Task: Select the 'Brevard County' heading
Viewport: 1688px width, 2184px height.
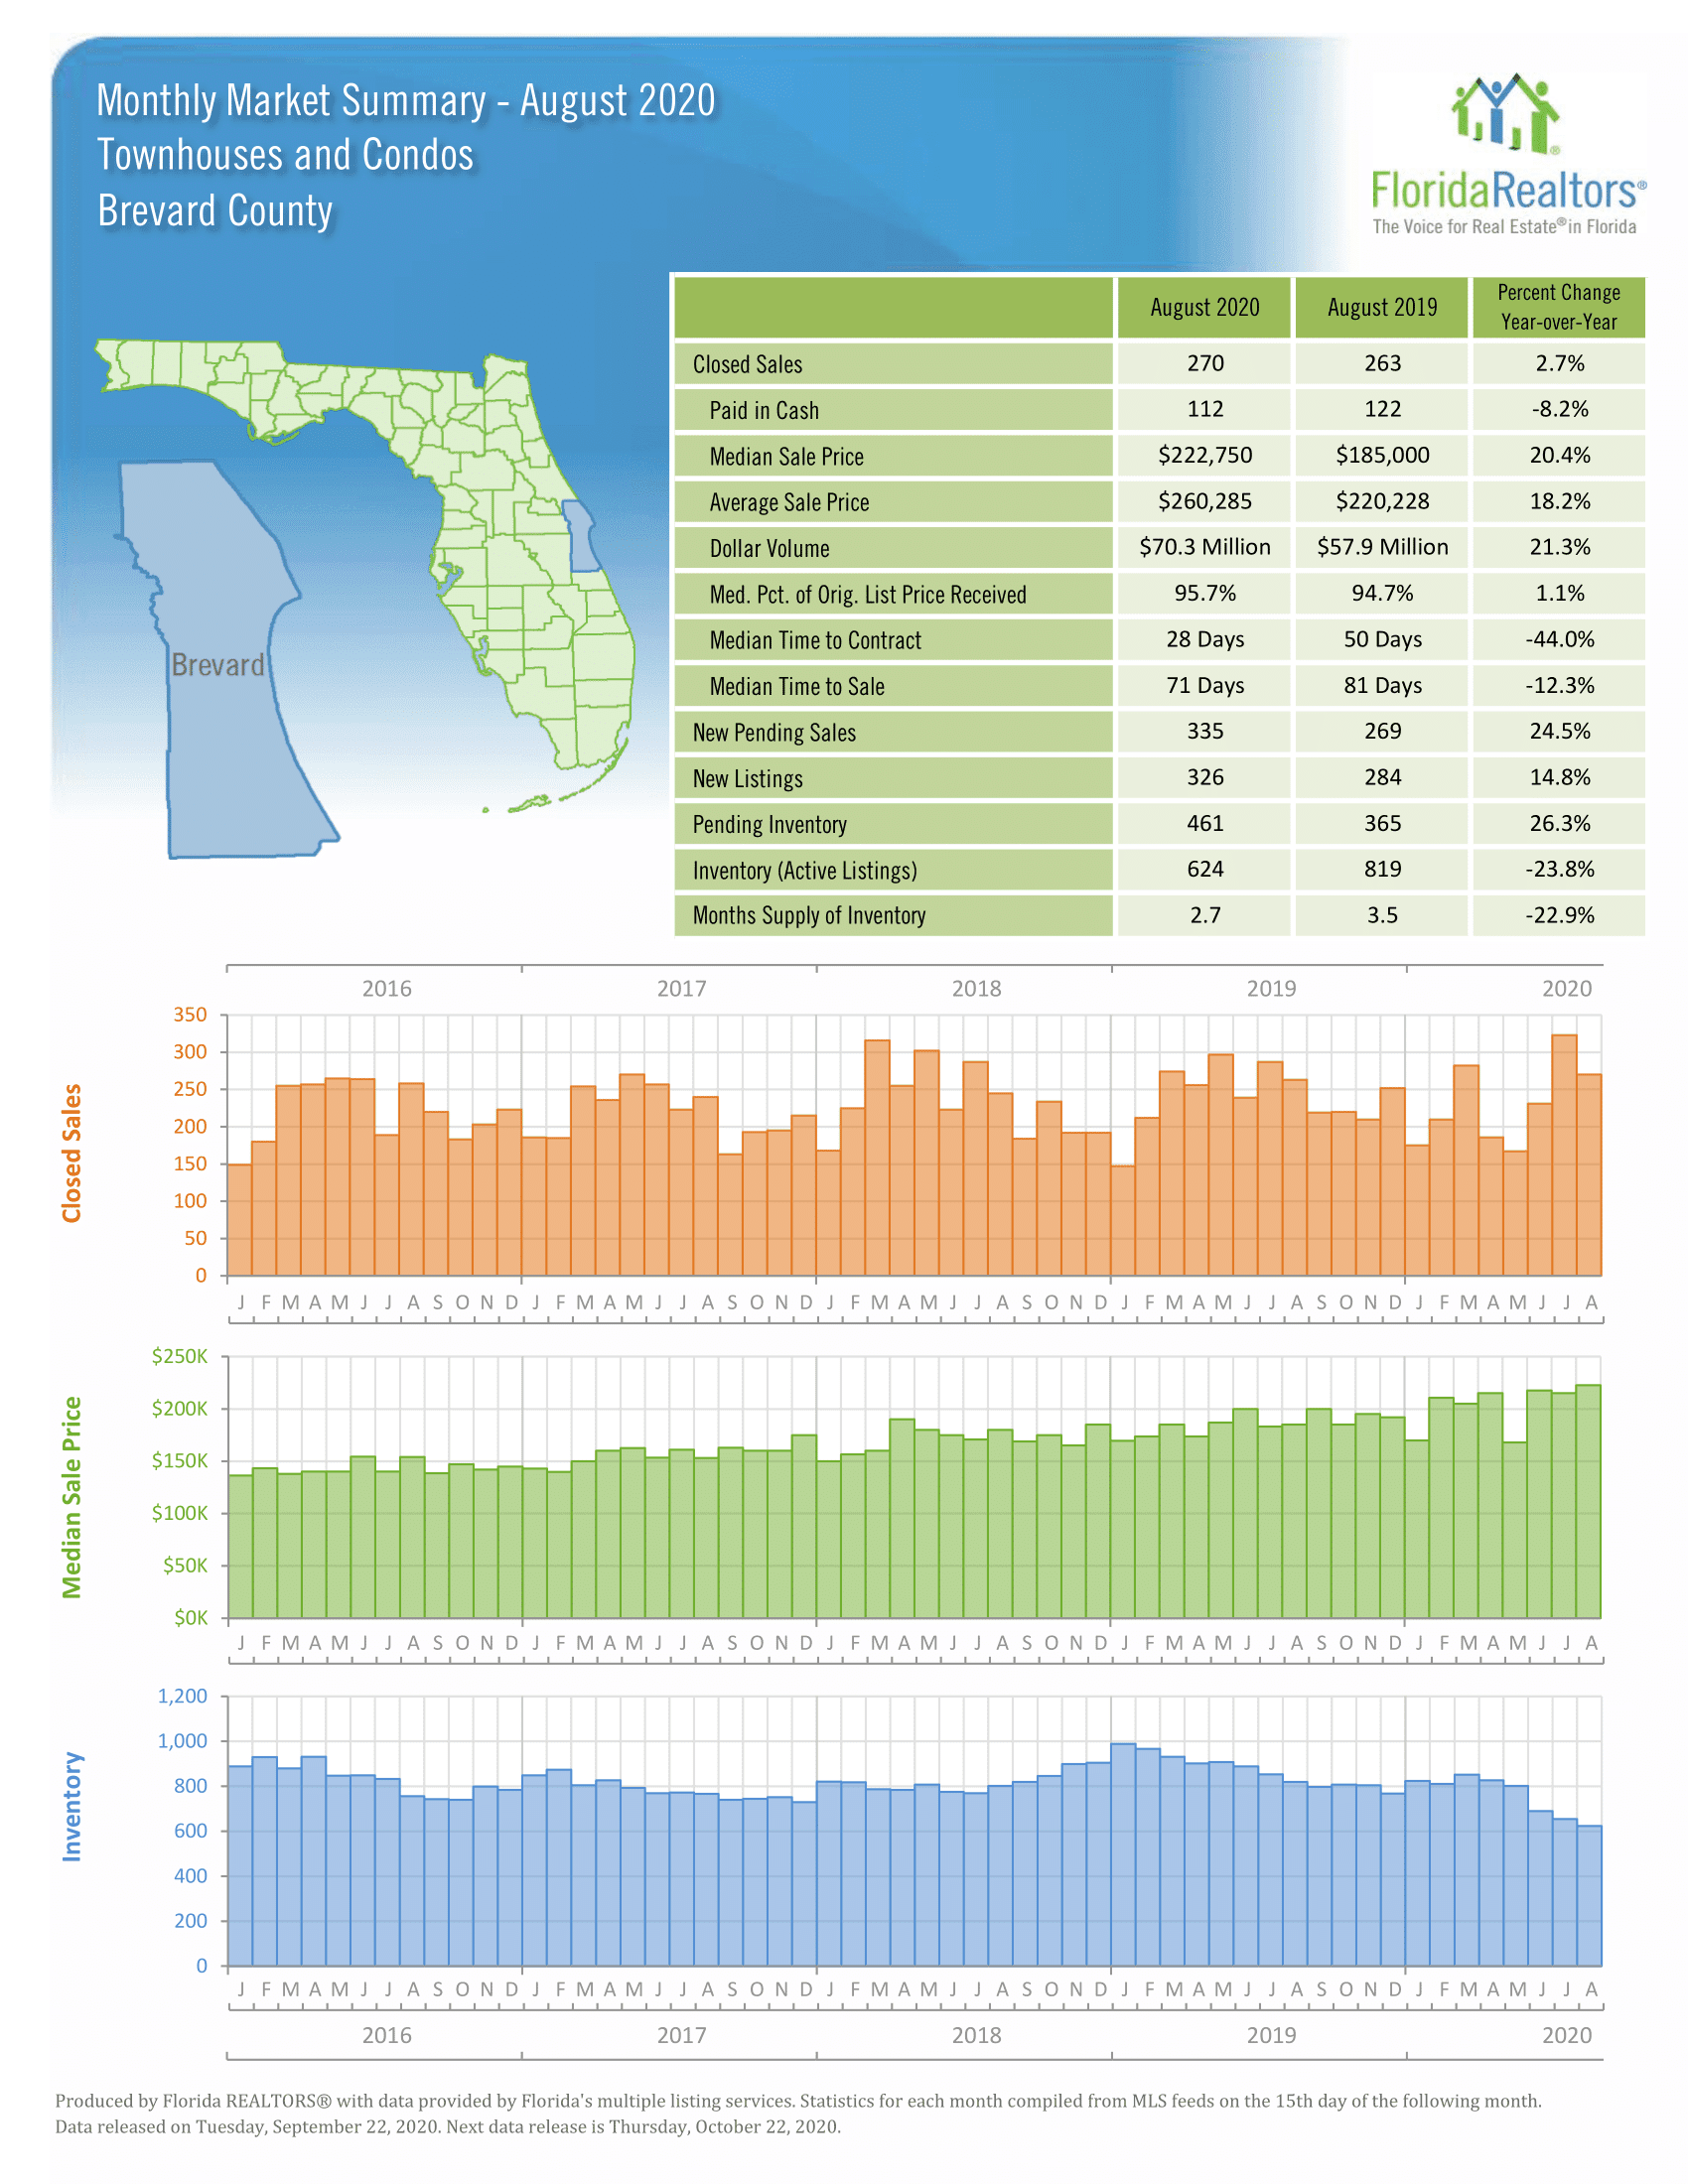Action: coord(215,211)
